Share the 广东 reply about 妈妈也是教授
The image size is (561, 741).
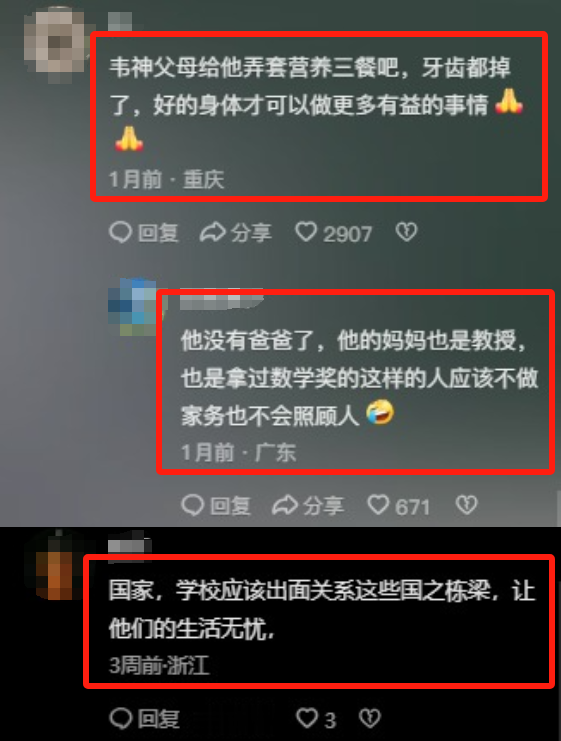308,506
